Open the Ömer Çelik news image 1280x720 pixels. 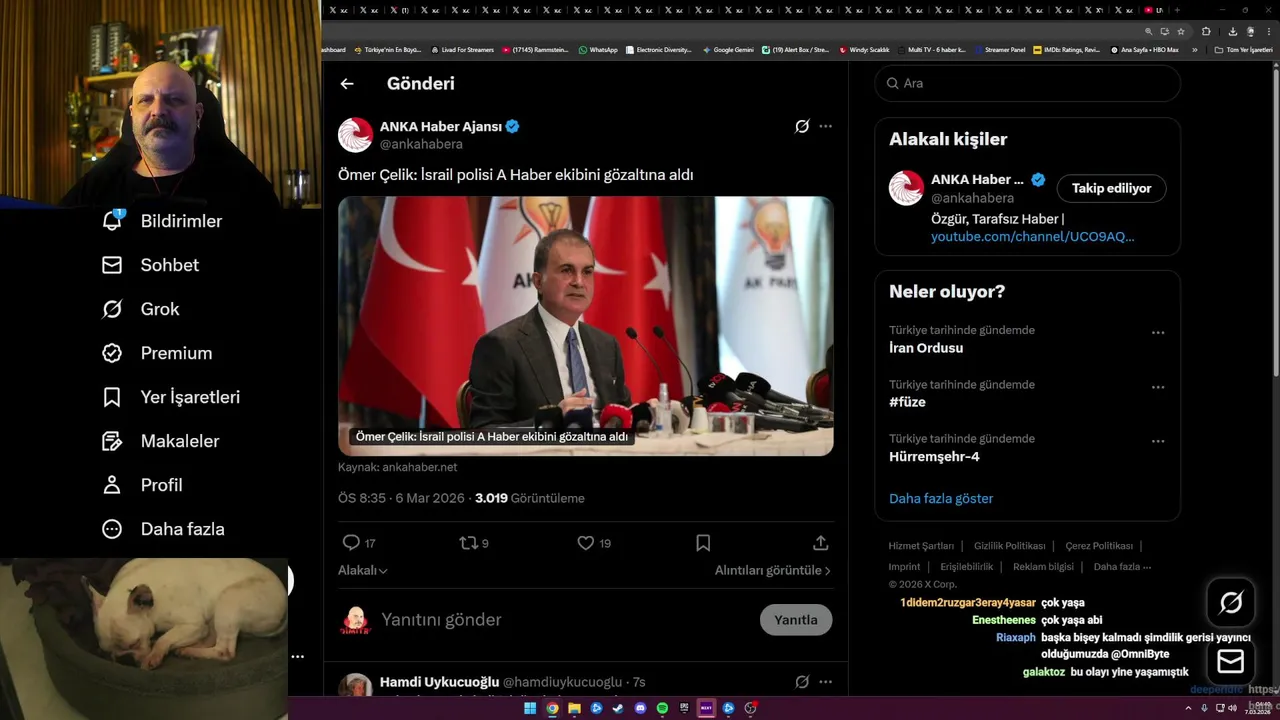(585, 326)
